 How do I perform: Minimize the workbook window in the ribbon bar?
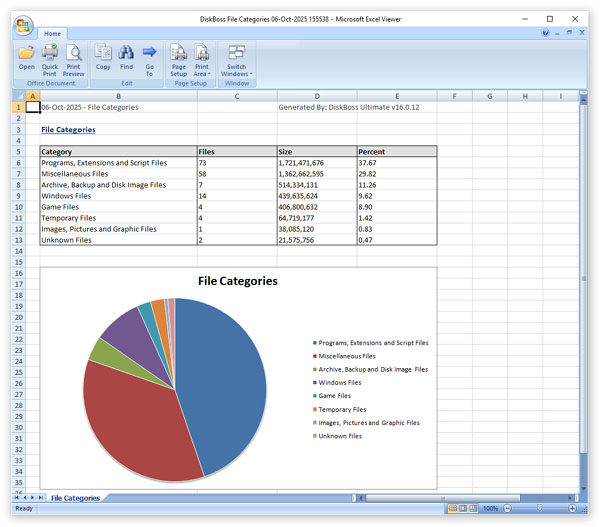tap(558, 33)
